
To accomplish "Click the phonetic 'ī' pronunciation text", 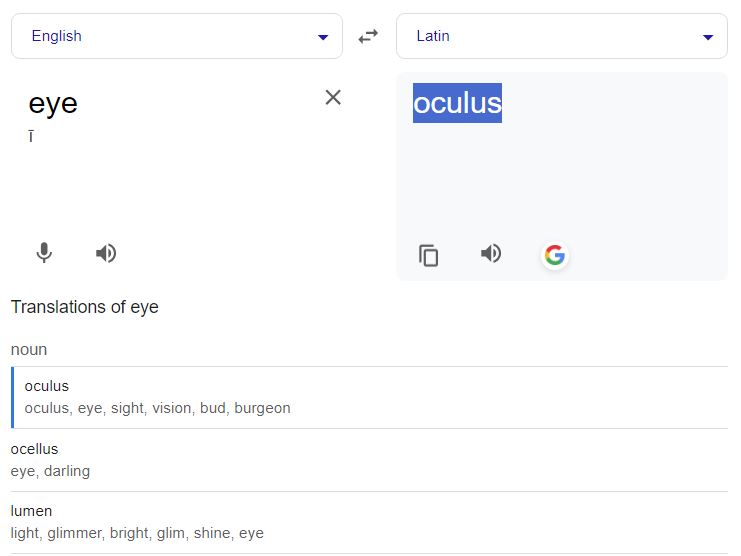I will tap(31, 136).
